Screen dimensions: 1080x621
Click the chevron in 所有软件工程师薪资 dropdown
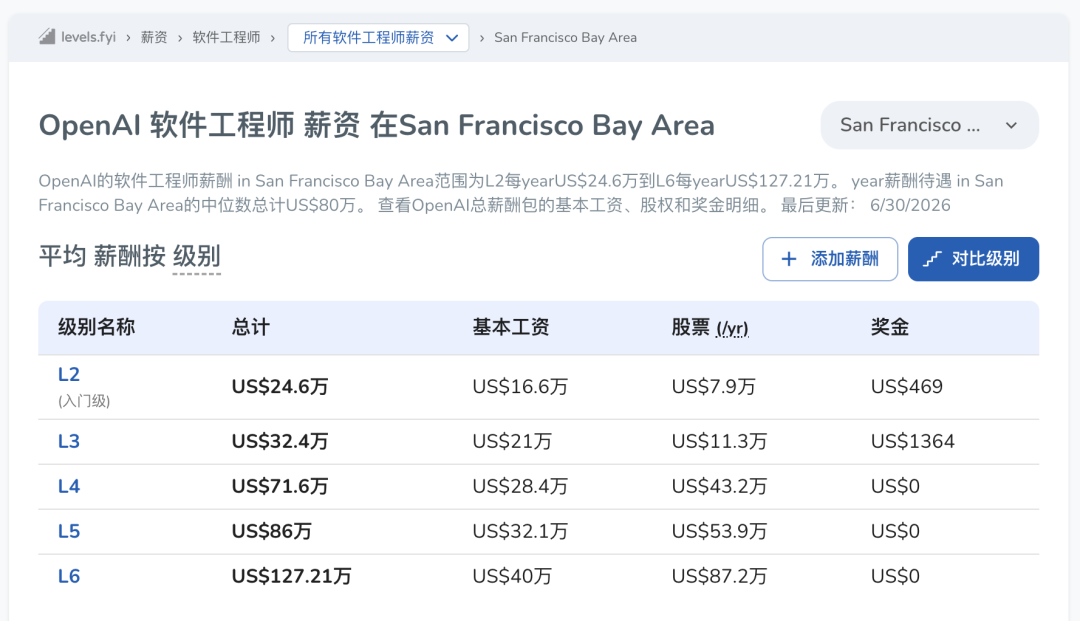[x=452, y=38]
